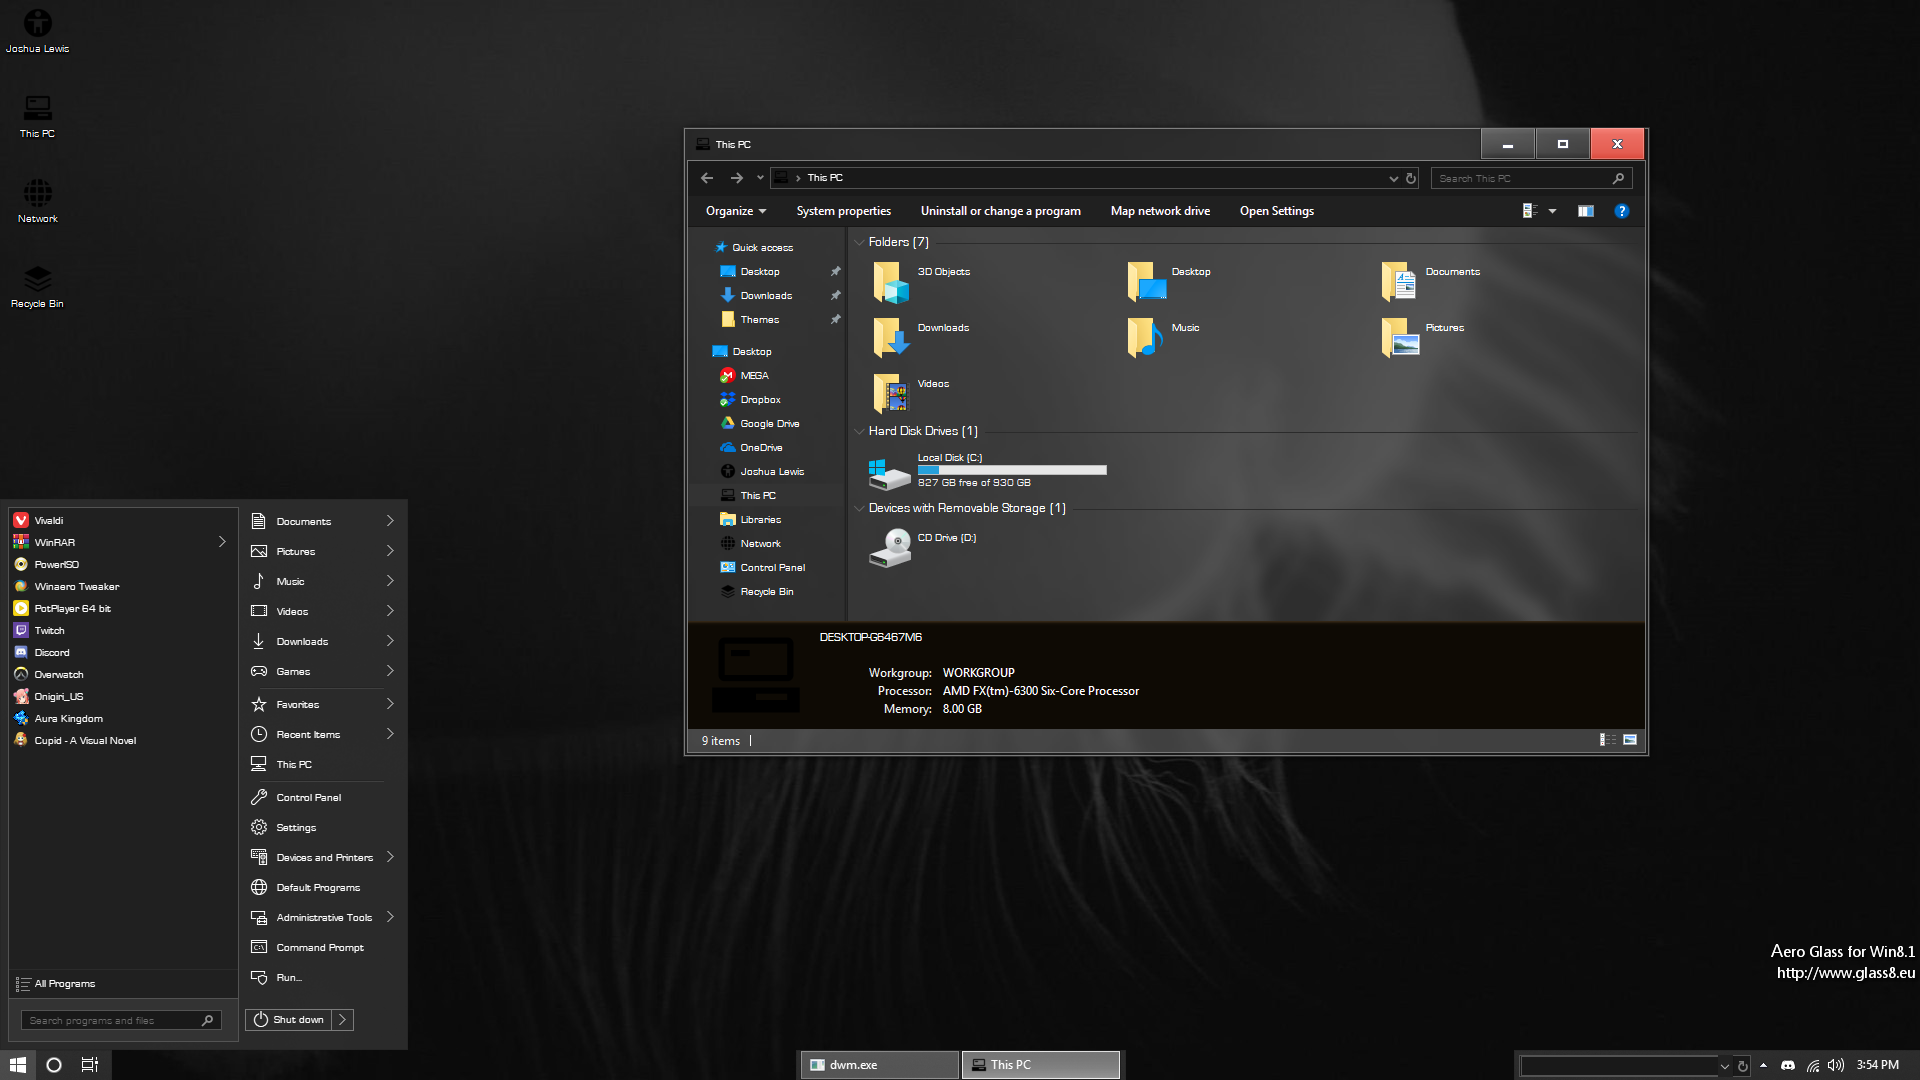Open Discord from Start menu list
This screenshot has height=1080, width=1920.
(x=53, y=651)
